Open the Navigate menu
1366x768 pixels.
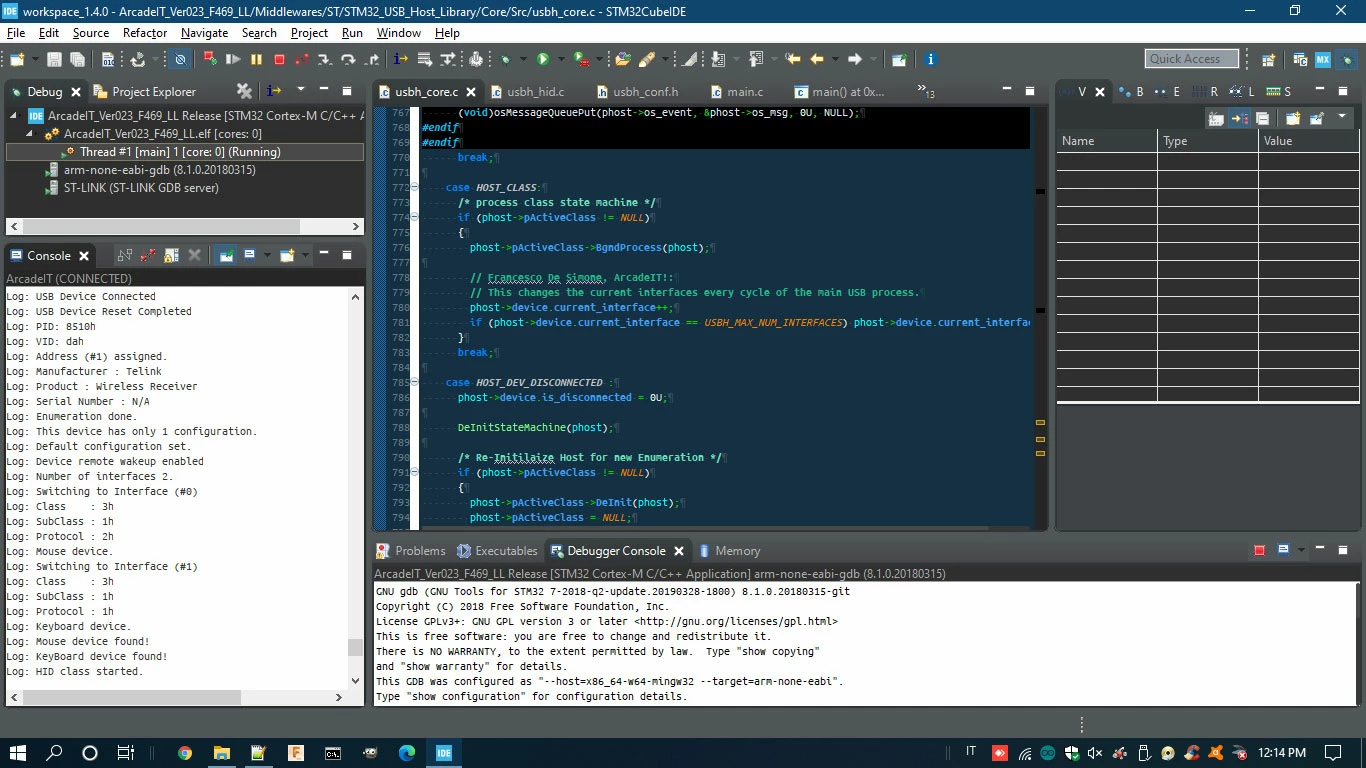[204, 33]
